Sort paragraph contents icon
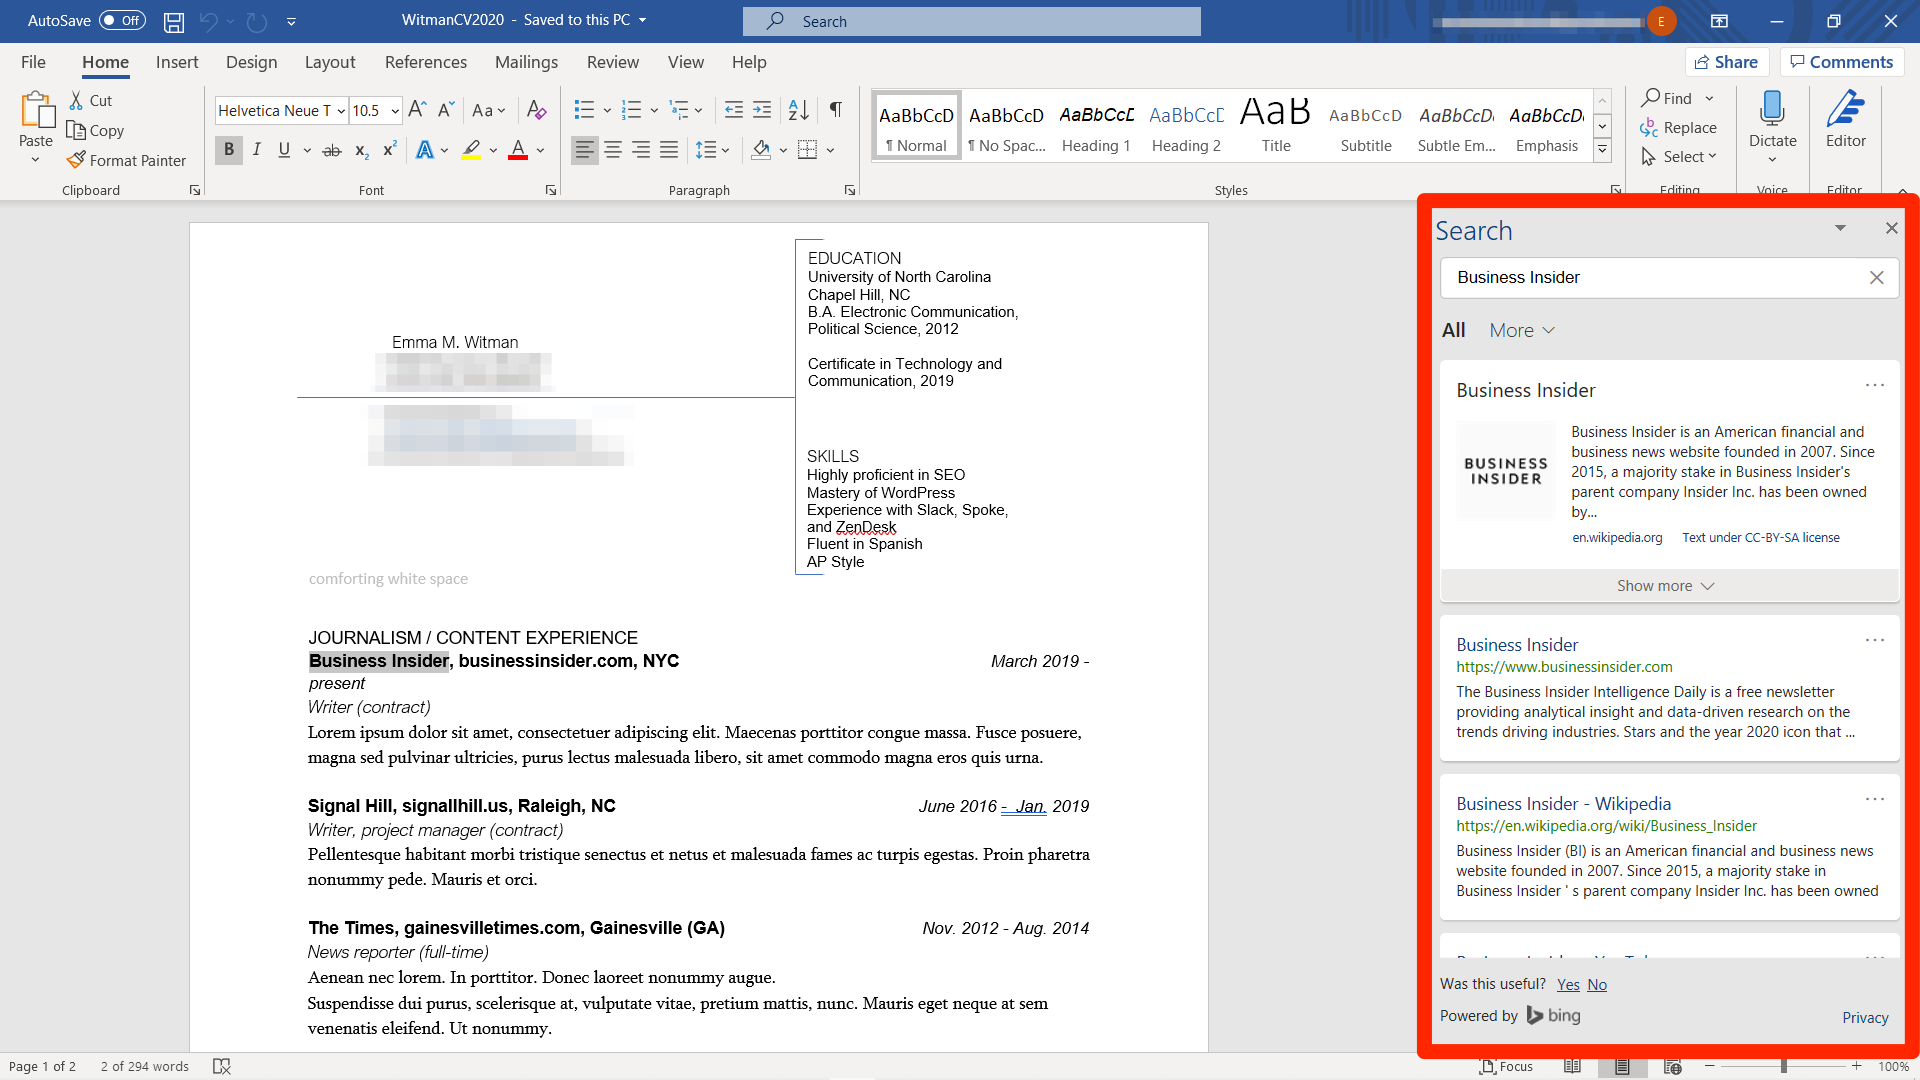The image size is (1920, 1080). 798,110
